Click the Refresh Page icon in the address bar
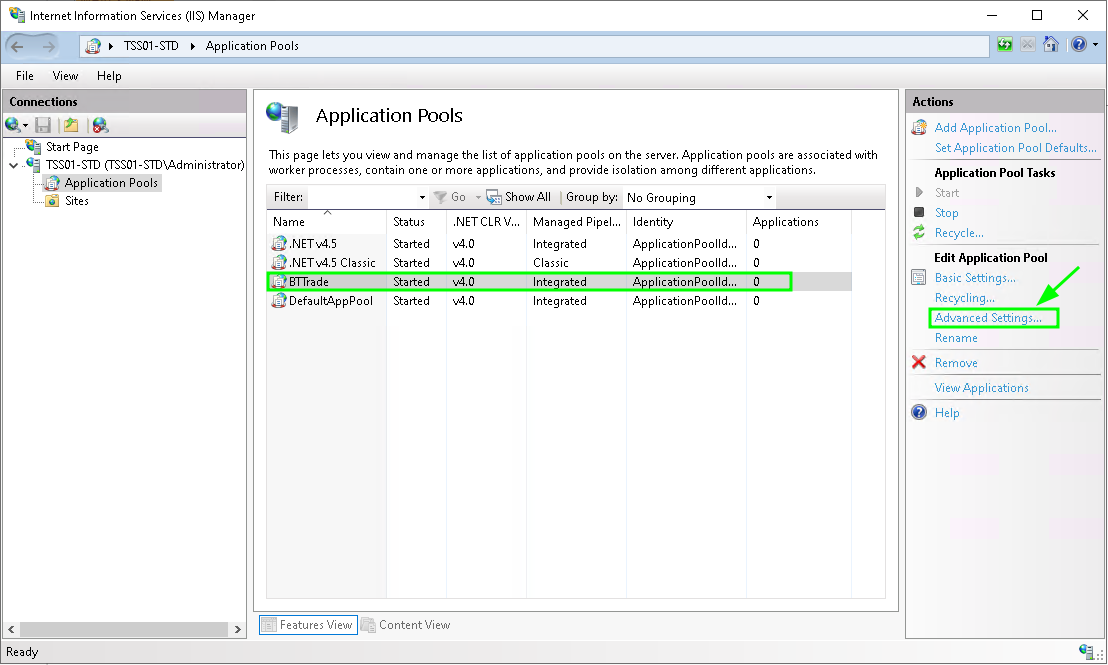1108x665 pixels. point(1004,45)
